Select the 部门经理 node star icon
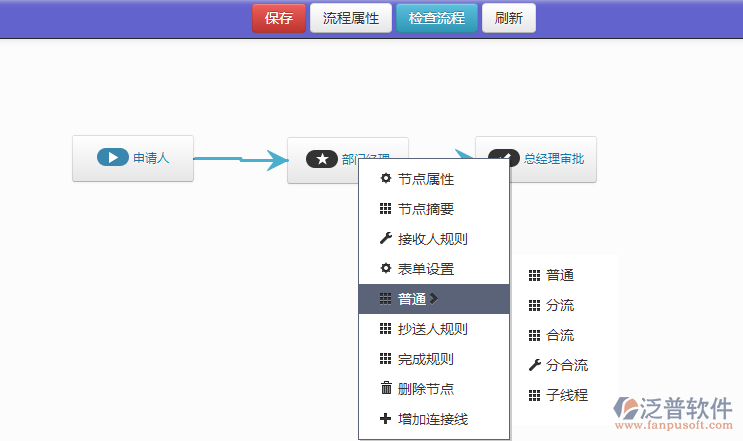743x441 pixels. pyautogui.click(x=322, y=159)
